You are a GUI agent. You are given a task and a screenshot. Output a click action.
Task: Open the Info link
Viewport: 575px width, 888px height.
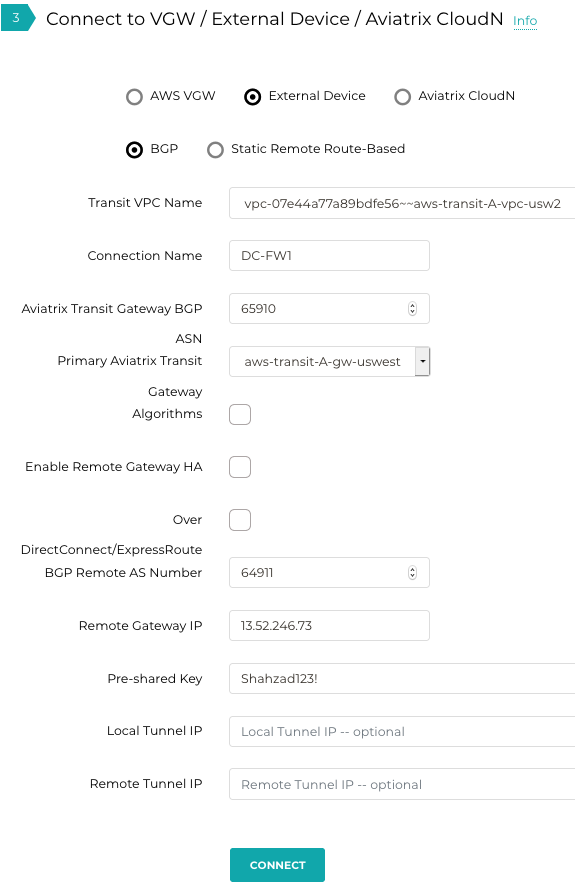click(x=525, y=21)
